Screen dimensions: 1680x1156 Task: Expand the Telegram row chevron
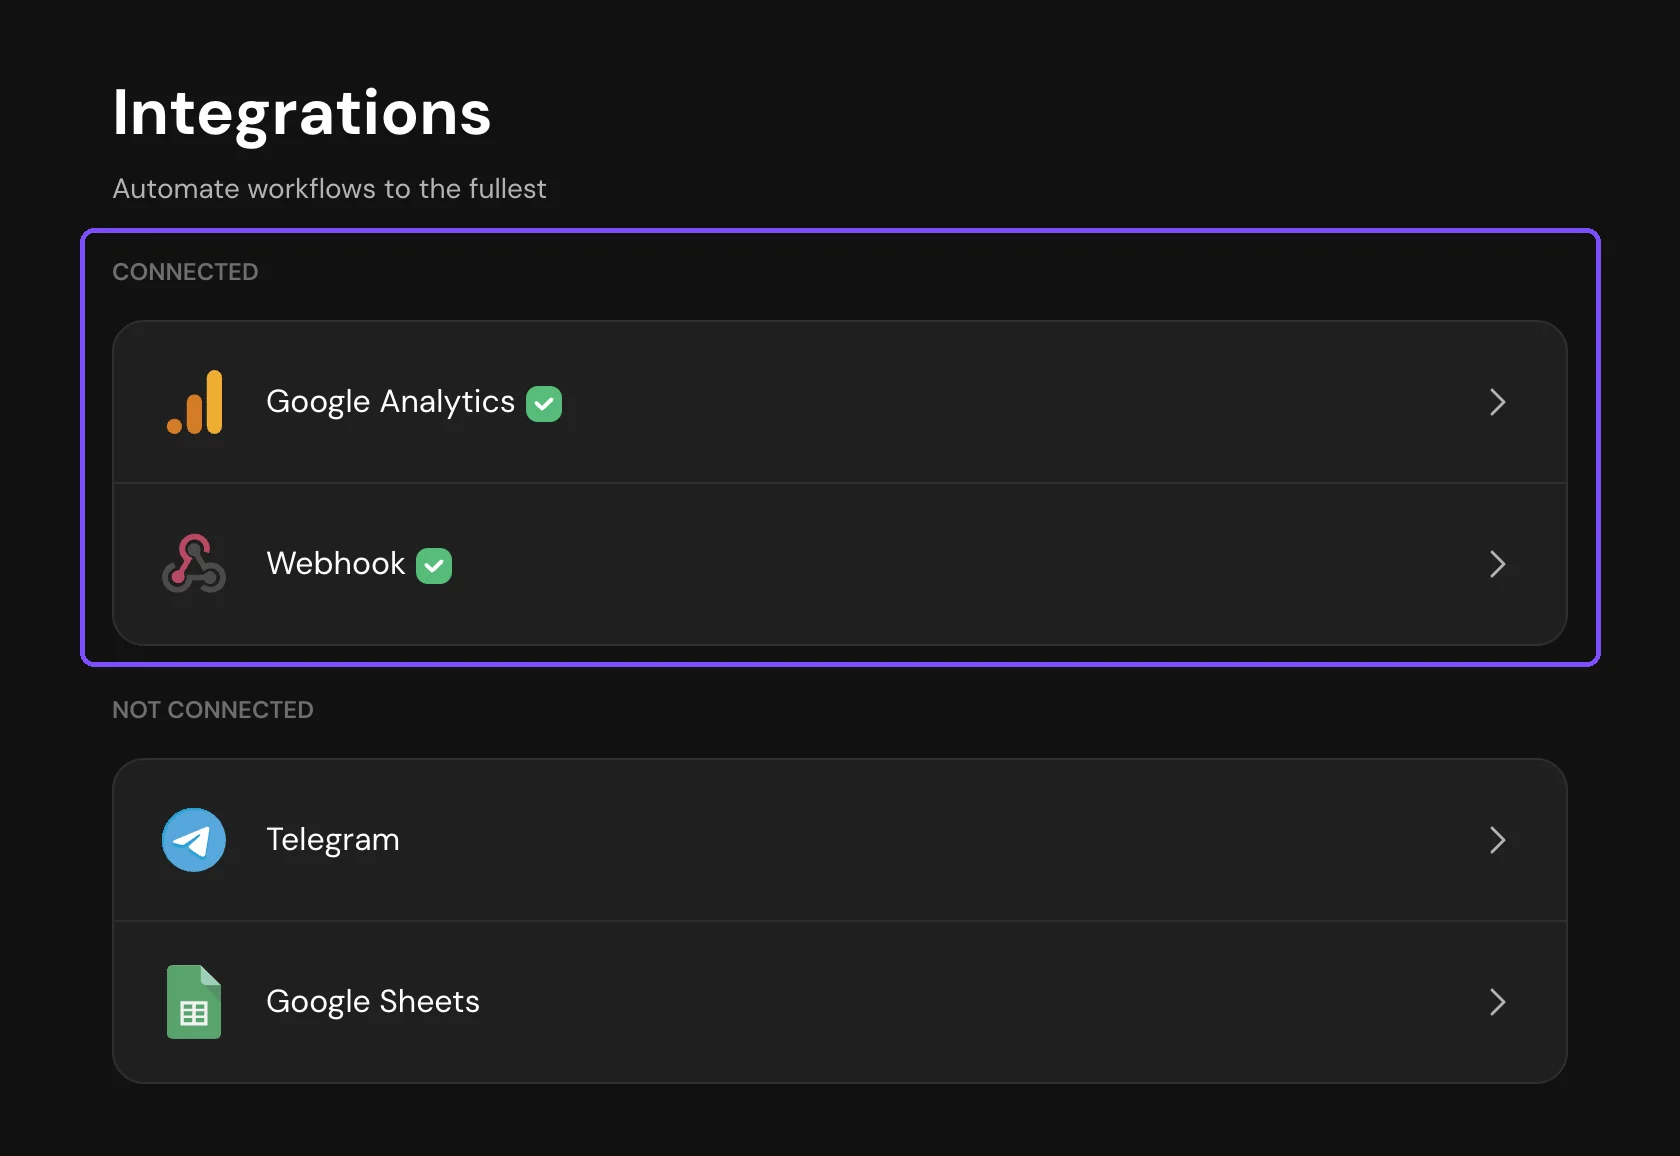(1497, 840)
